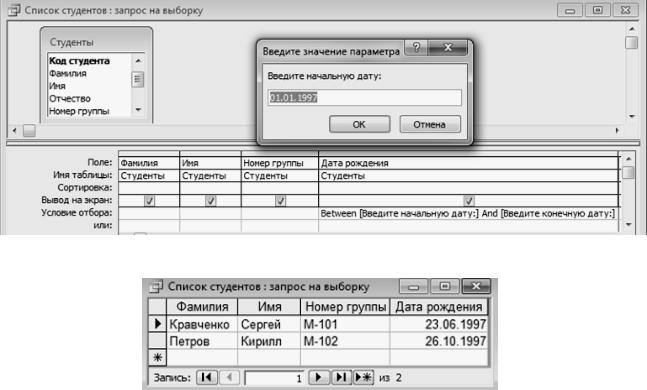Select the Петров cell in results
The width and height of the screenshot is (647, 390).
(202, 341)
